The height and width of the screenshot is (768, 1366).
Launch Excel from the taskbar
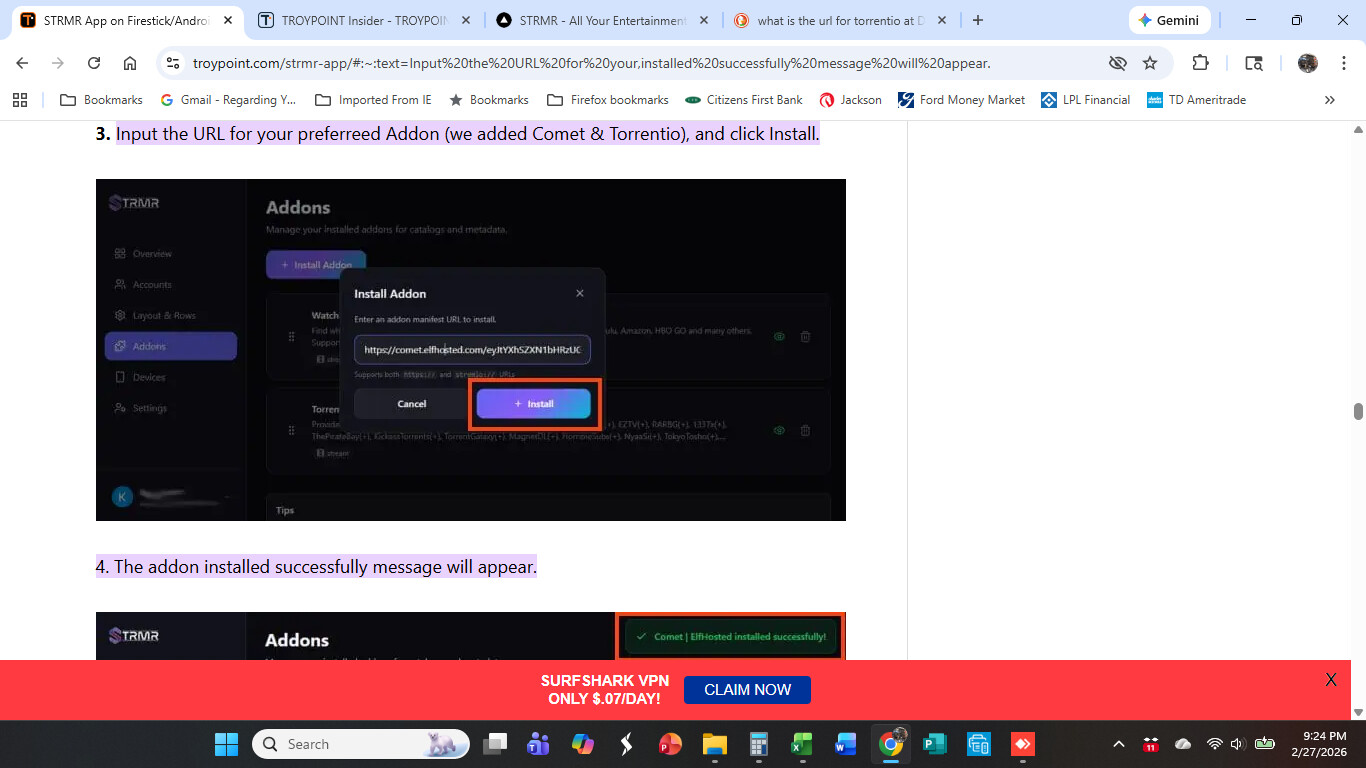[x=801, y=744]
